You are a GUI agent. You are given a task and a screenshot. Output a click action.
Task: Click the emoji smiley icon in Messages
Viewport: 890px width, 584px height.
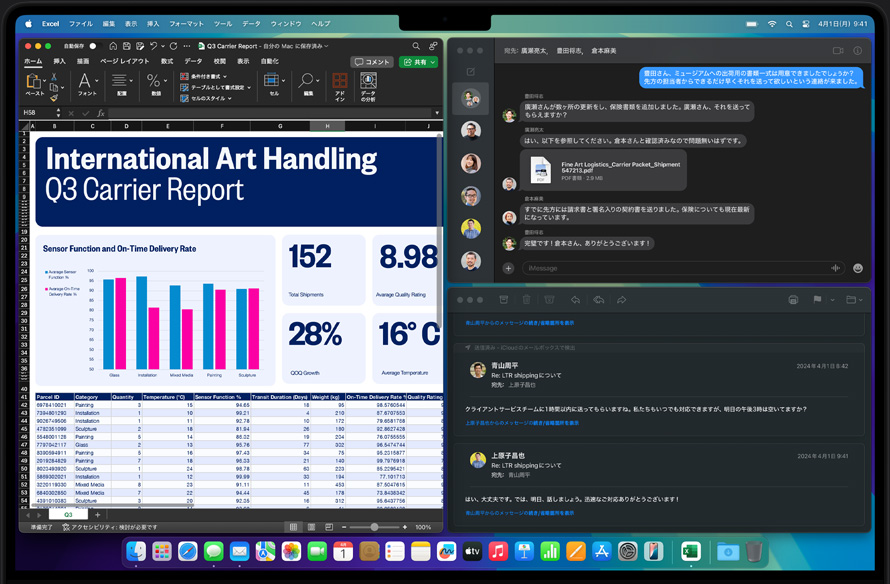pos(858,268)
